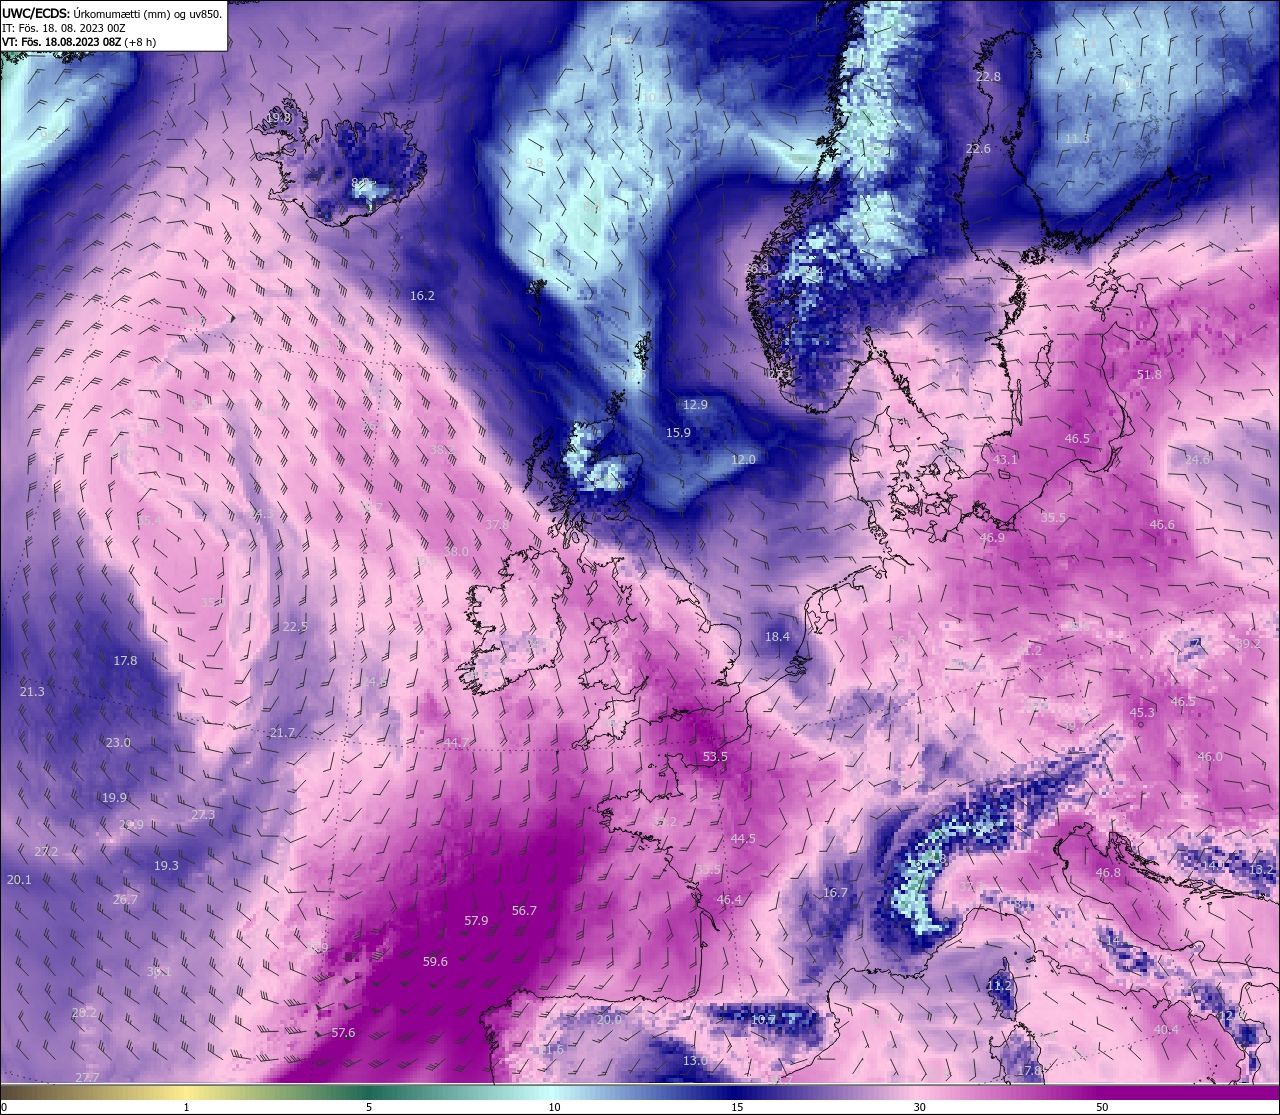Select the 12.9 value label
This screenshot has height=1115, width=1280.
tap(695, 404)
